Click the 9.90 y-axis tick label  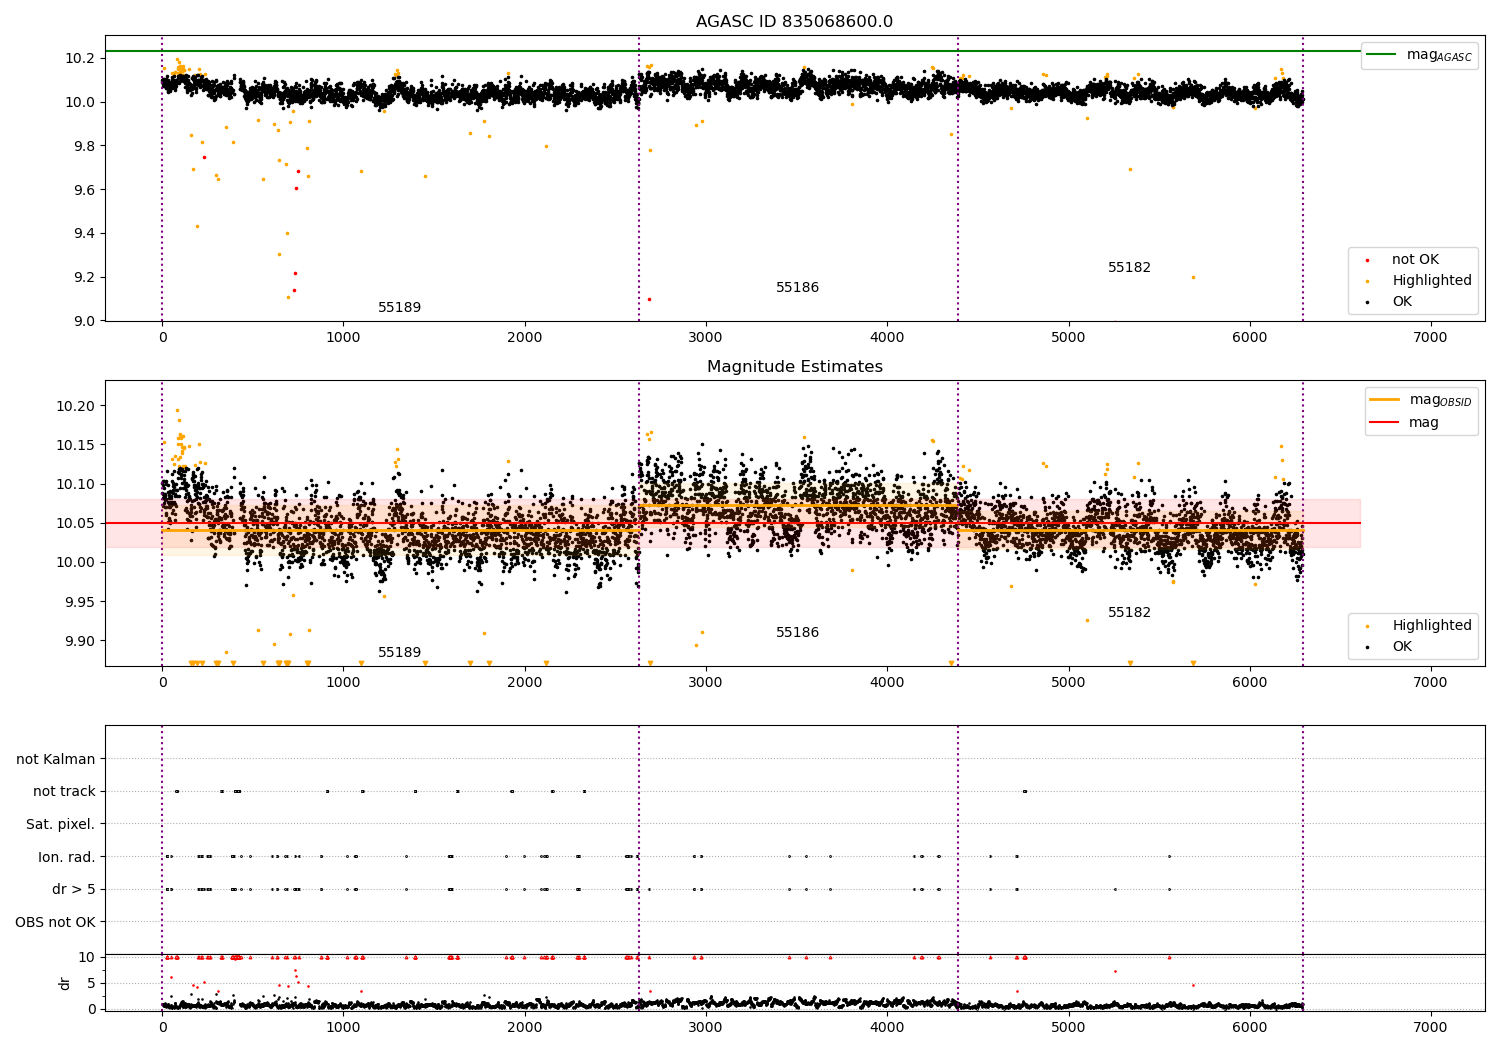(x=80, y=641)
